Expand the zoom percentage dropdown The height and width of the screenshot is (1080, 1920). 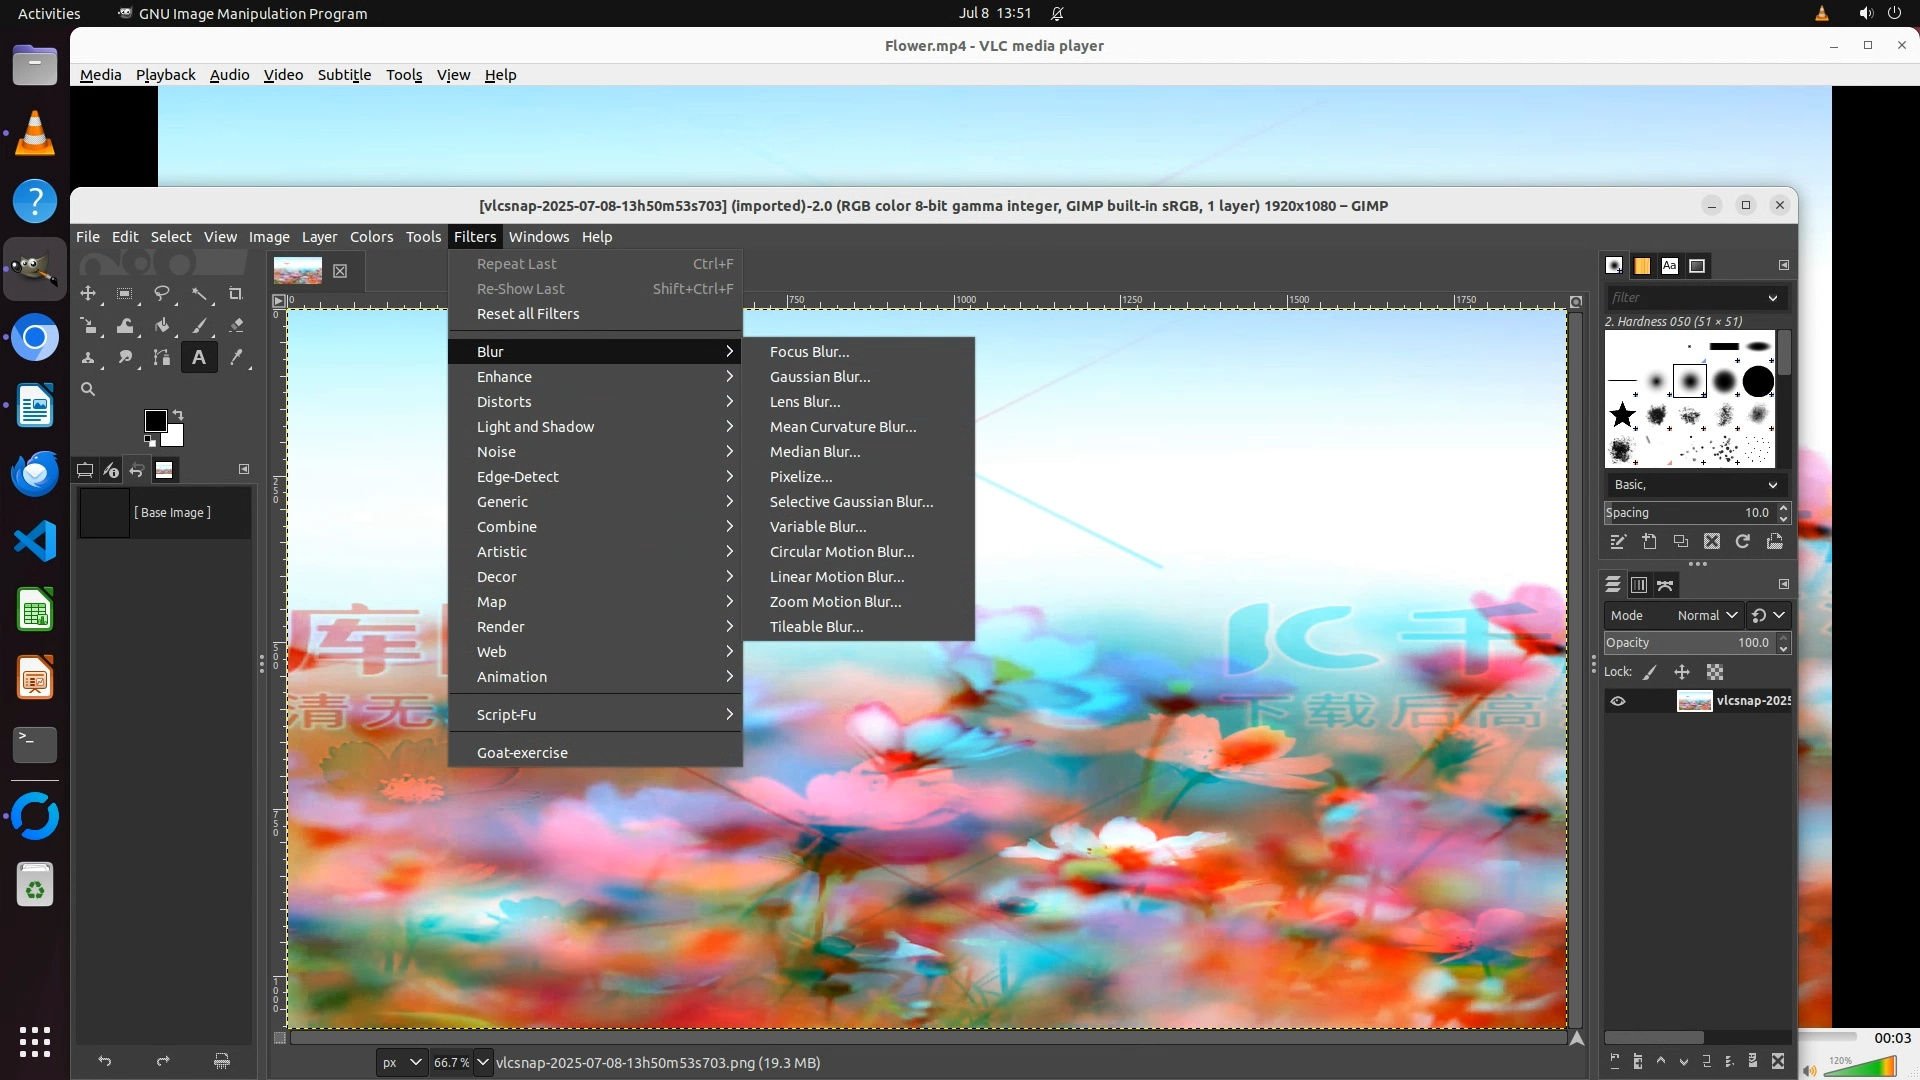483,1062
